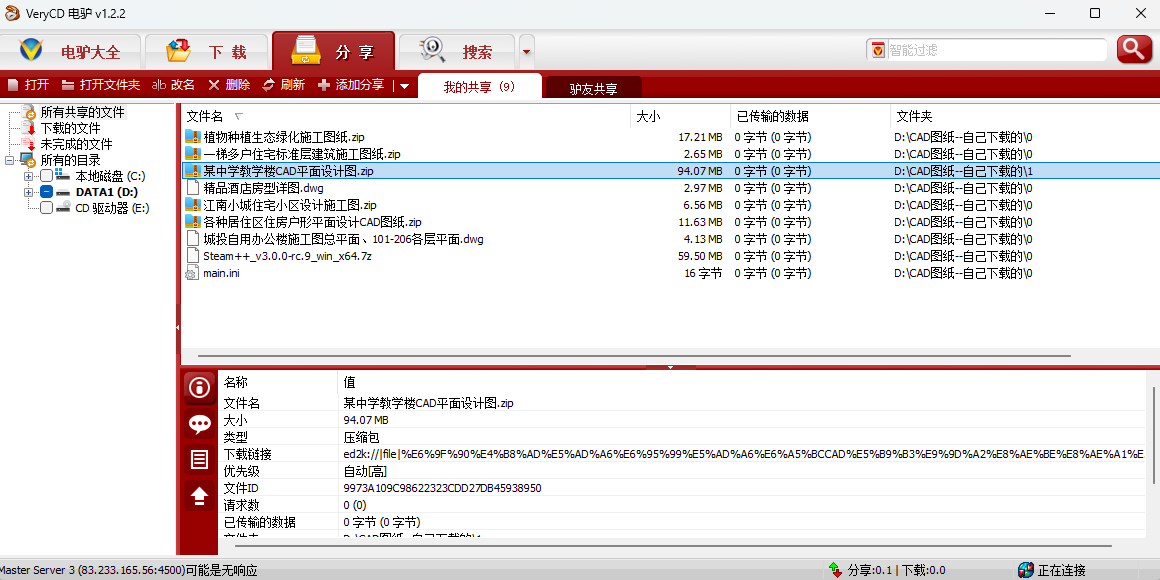Viewport: 1160px width, 580px height.
Task: Open the comments speech bubble panel
Action: (x=199, y=424)
